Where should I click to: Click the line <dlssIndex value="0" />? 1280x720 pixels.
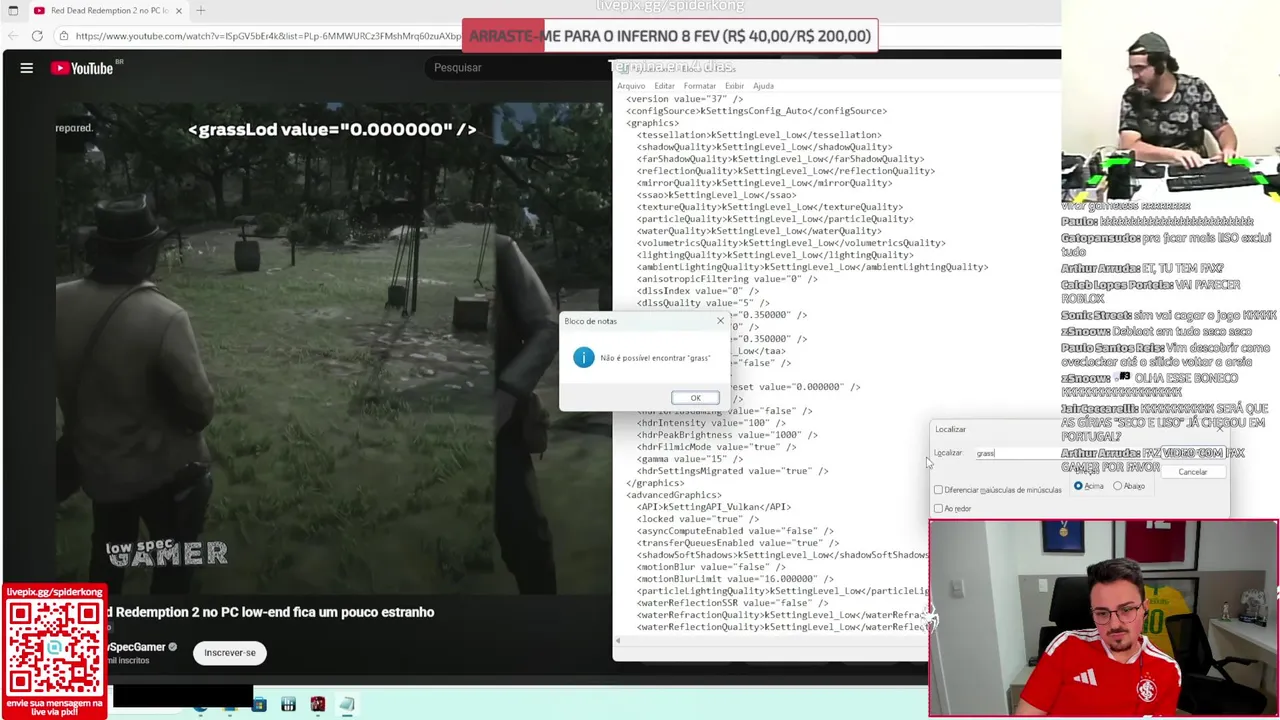click(x=698, y=291)
